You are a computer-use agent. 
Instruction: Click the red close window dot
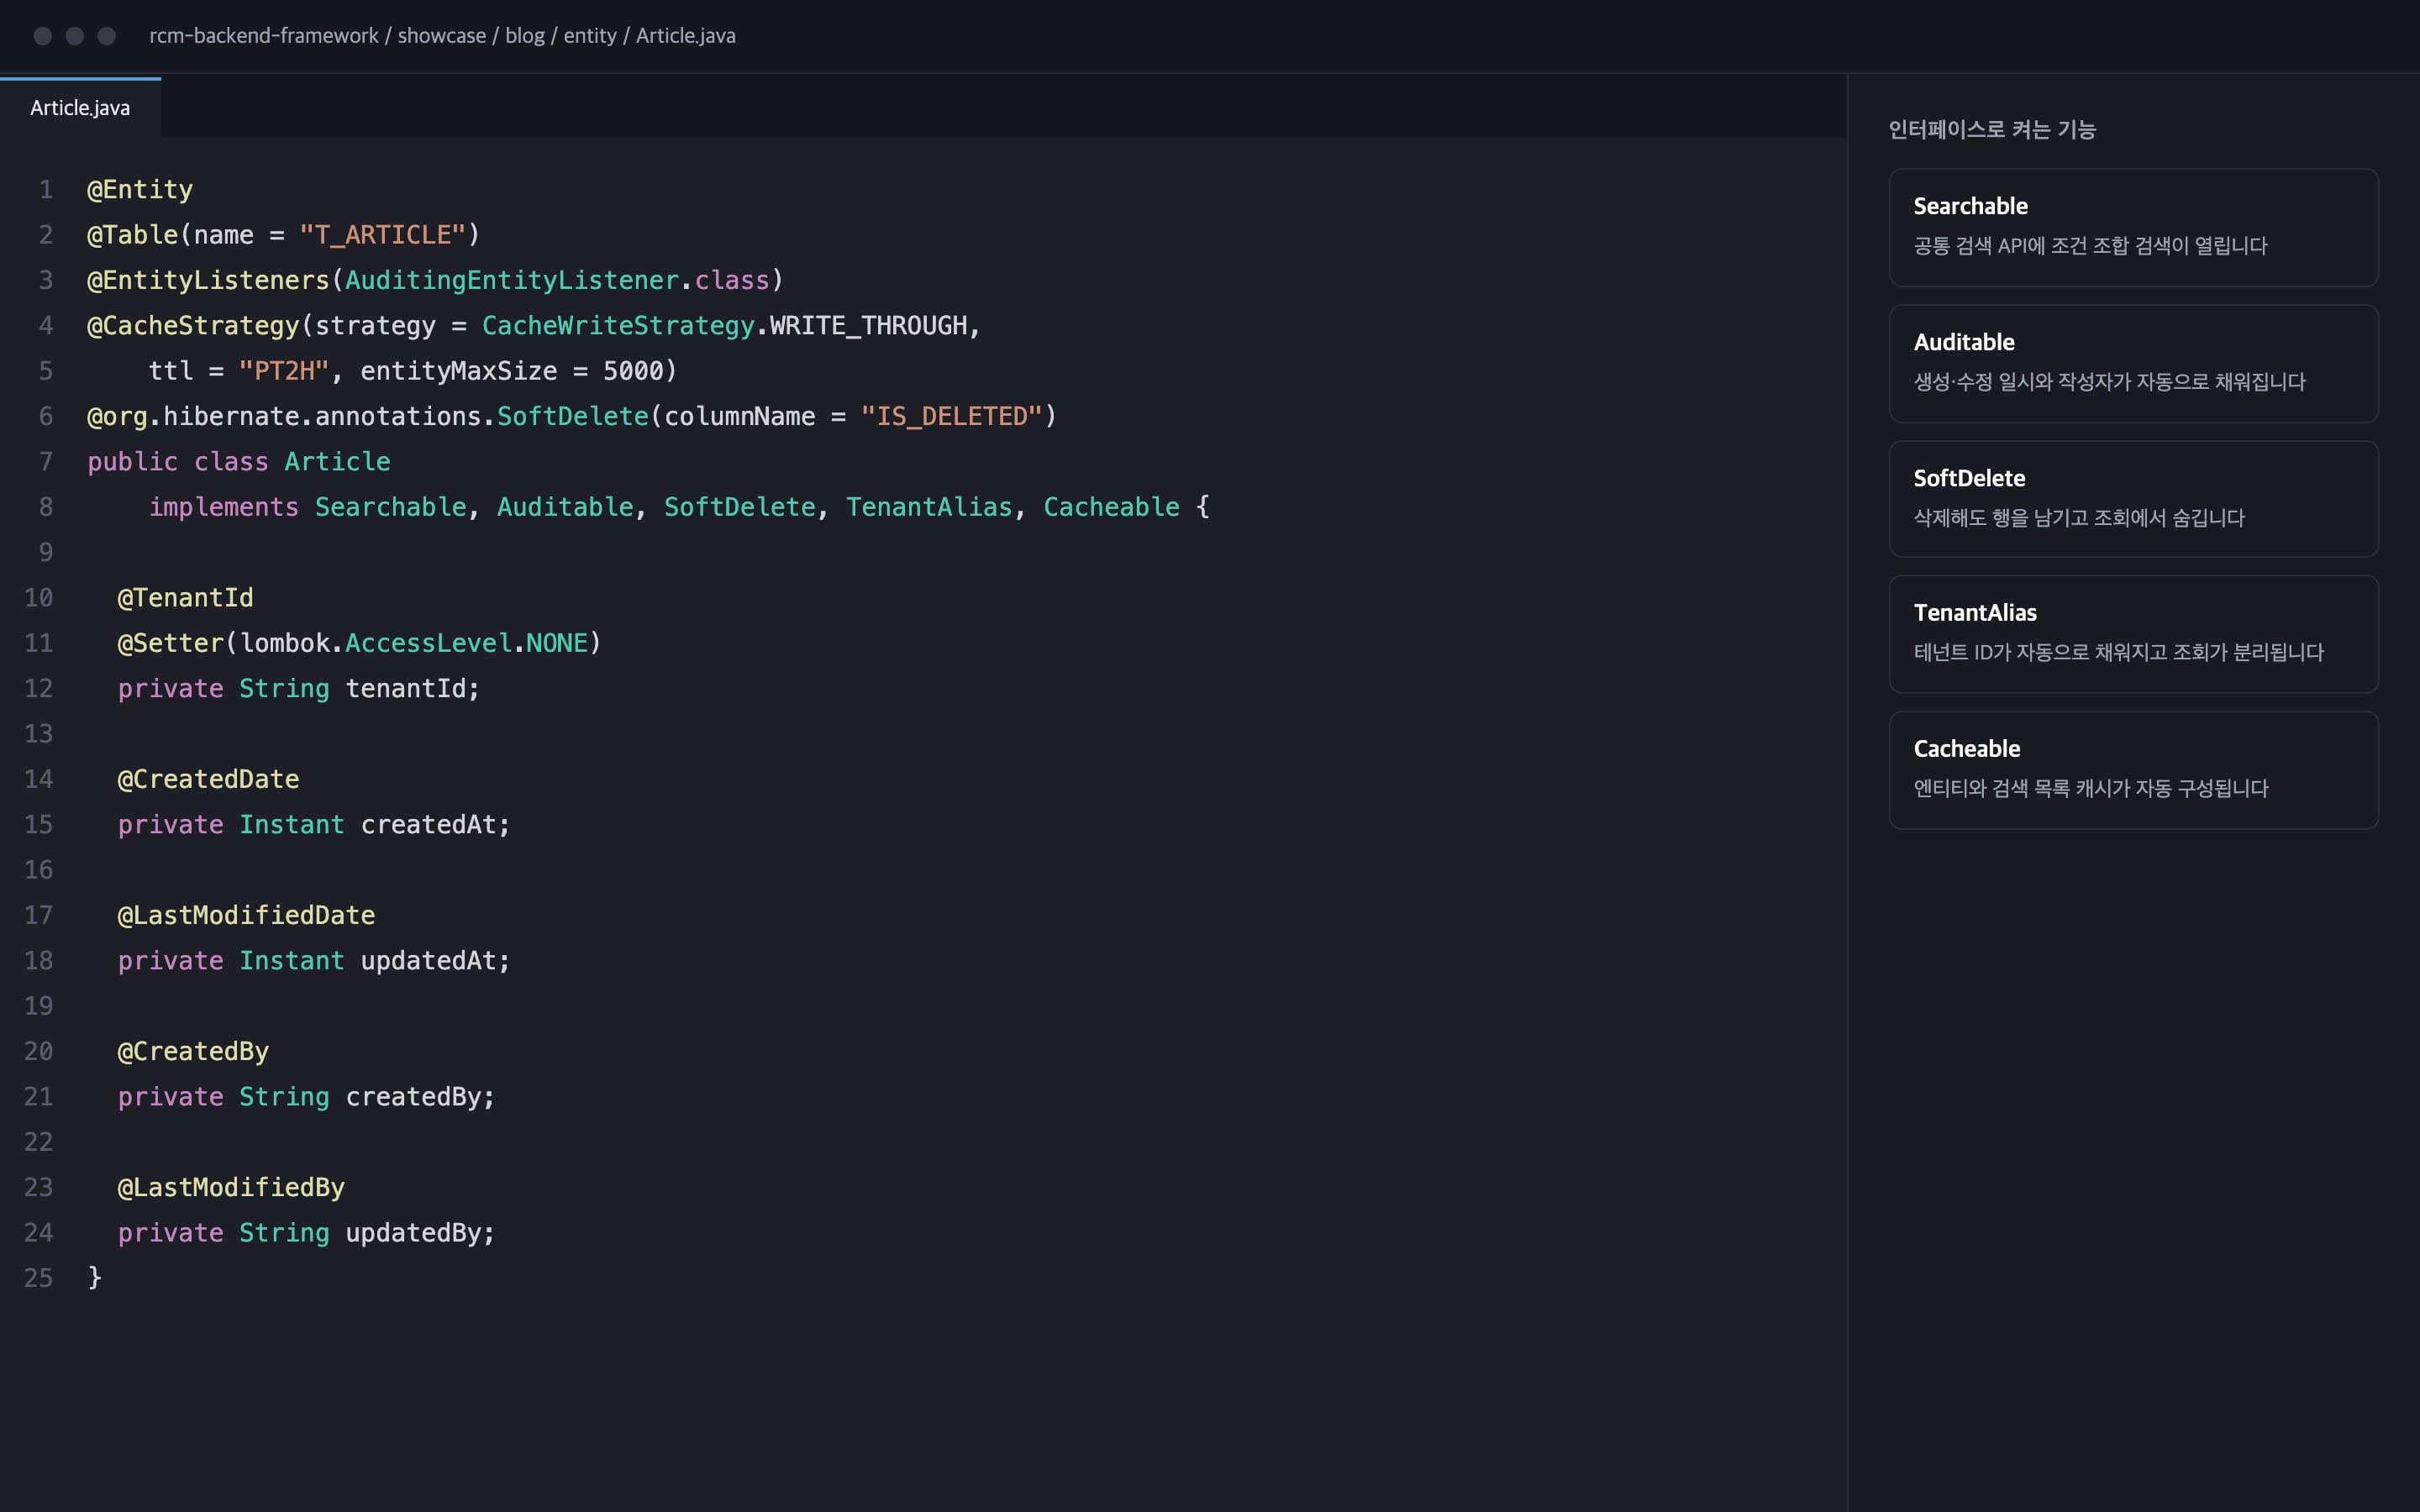[43, 36]
